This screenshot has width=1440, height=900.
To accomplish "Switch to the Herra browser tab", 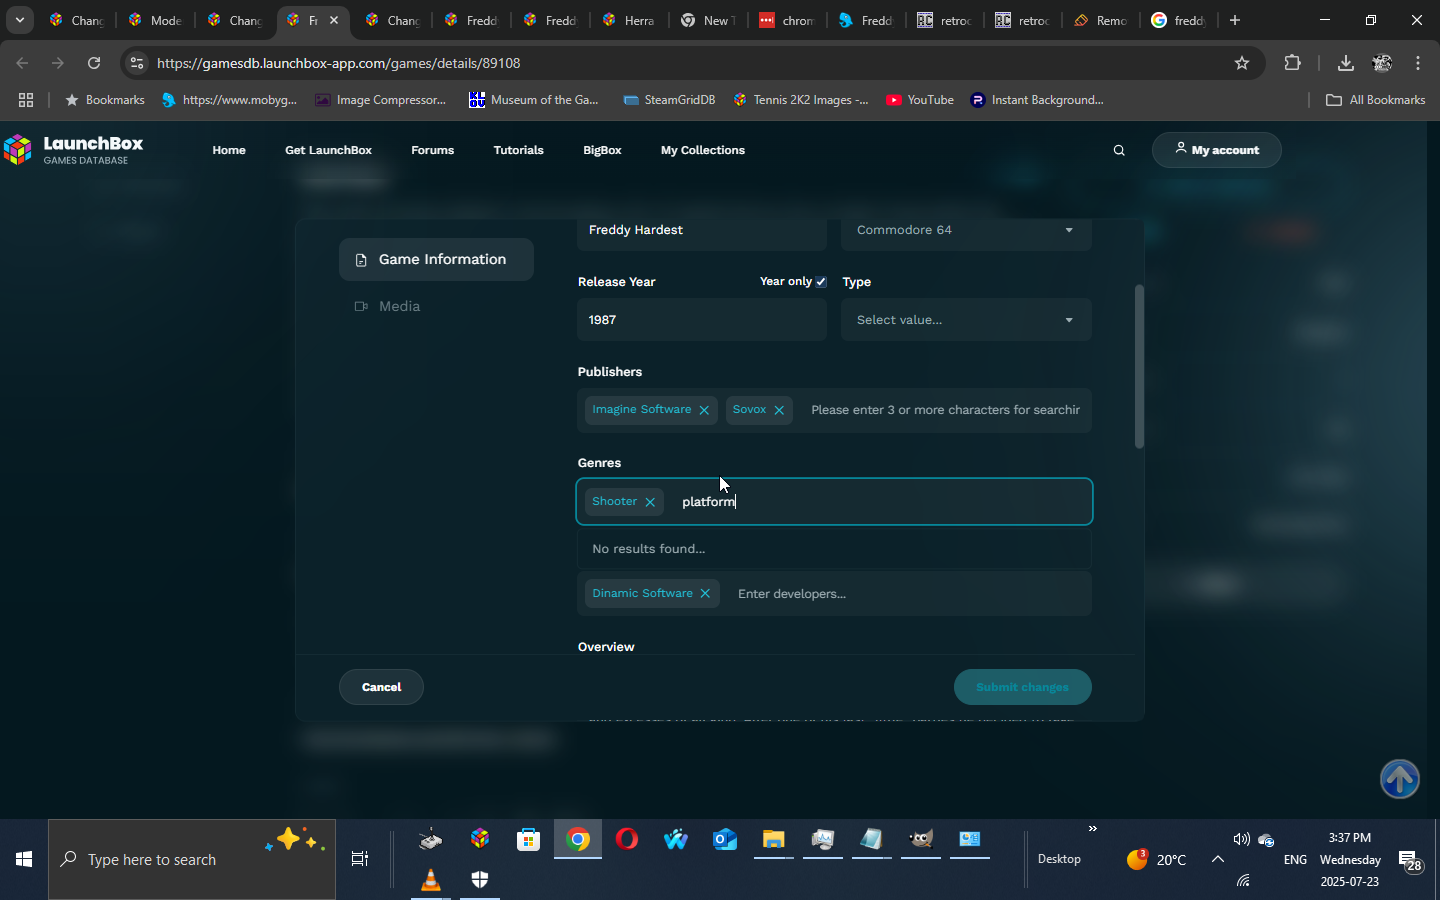I will [x=630, y=20].
